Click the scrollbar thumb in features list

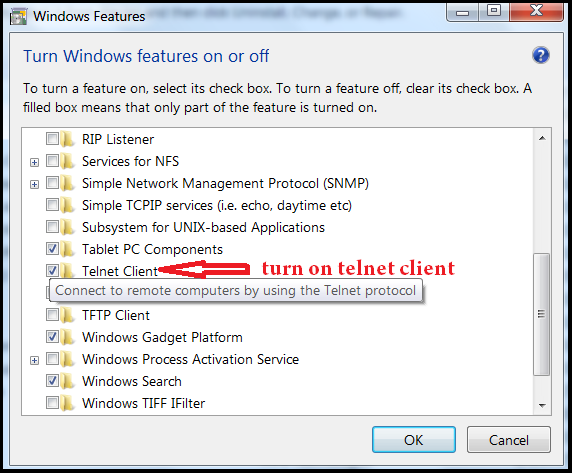pyautogui.click(x=541, y=314)
